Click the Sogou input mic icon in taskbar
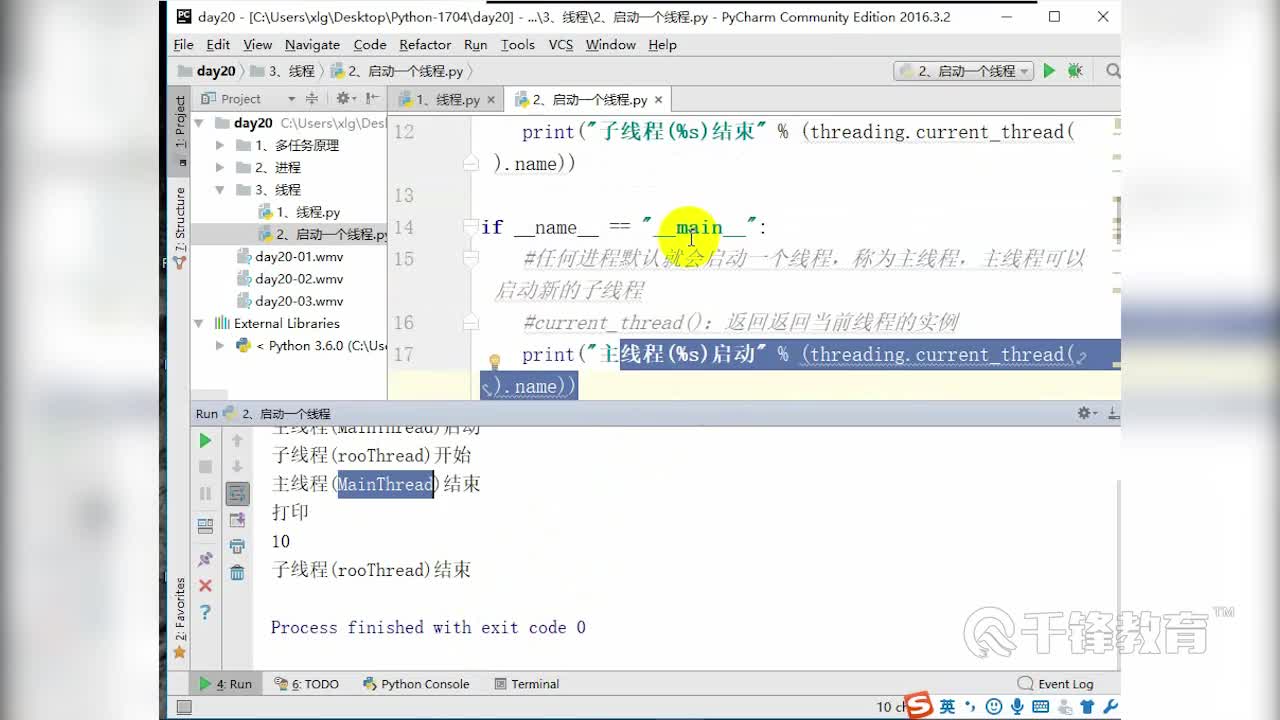This screenshot has width=1280, height=720. click(1018, 707)
